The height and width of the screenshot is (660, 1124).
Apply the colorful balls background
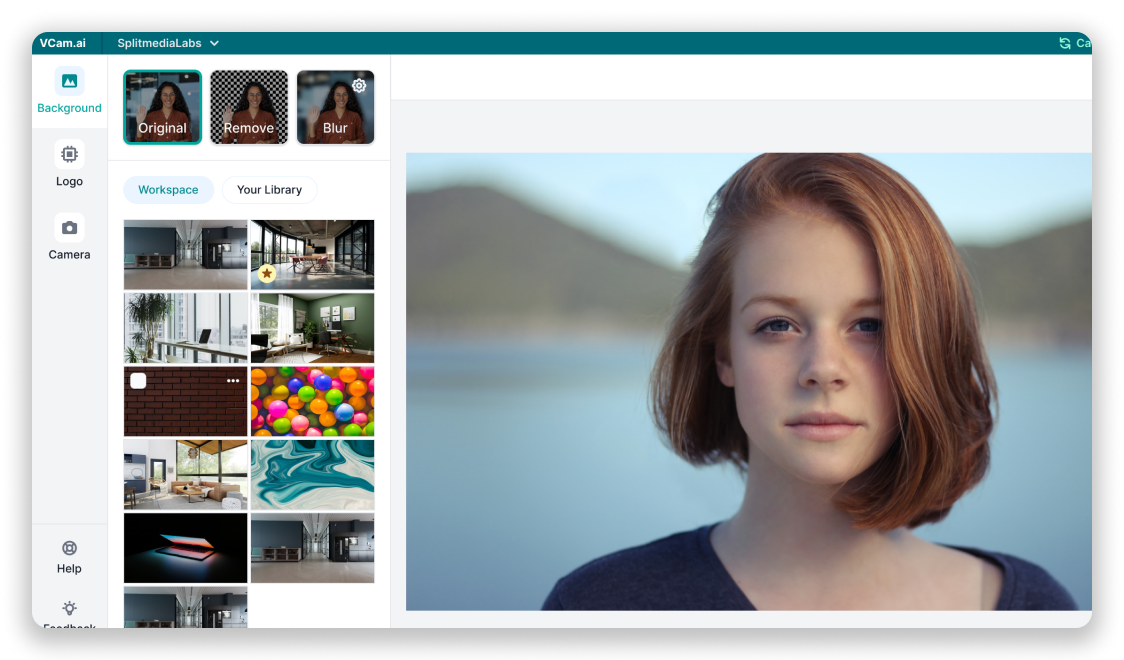pyautogui.click(x=312, y=401)
